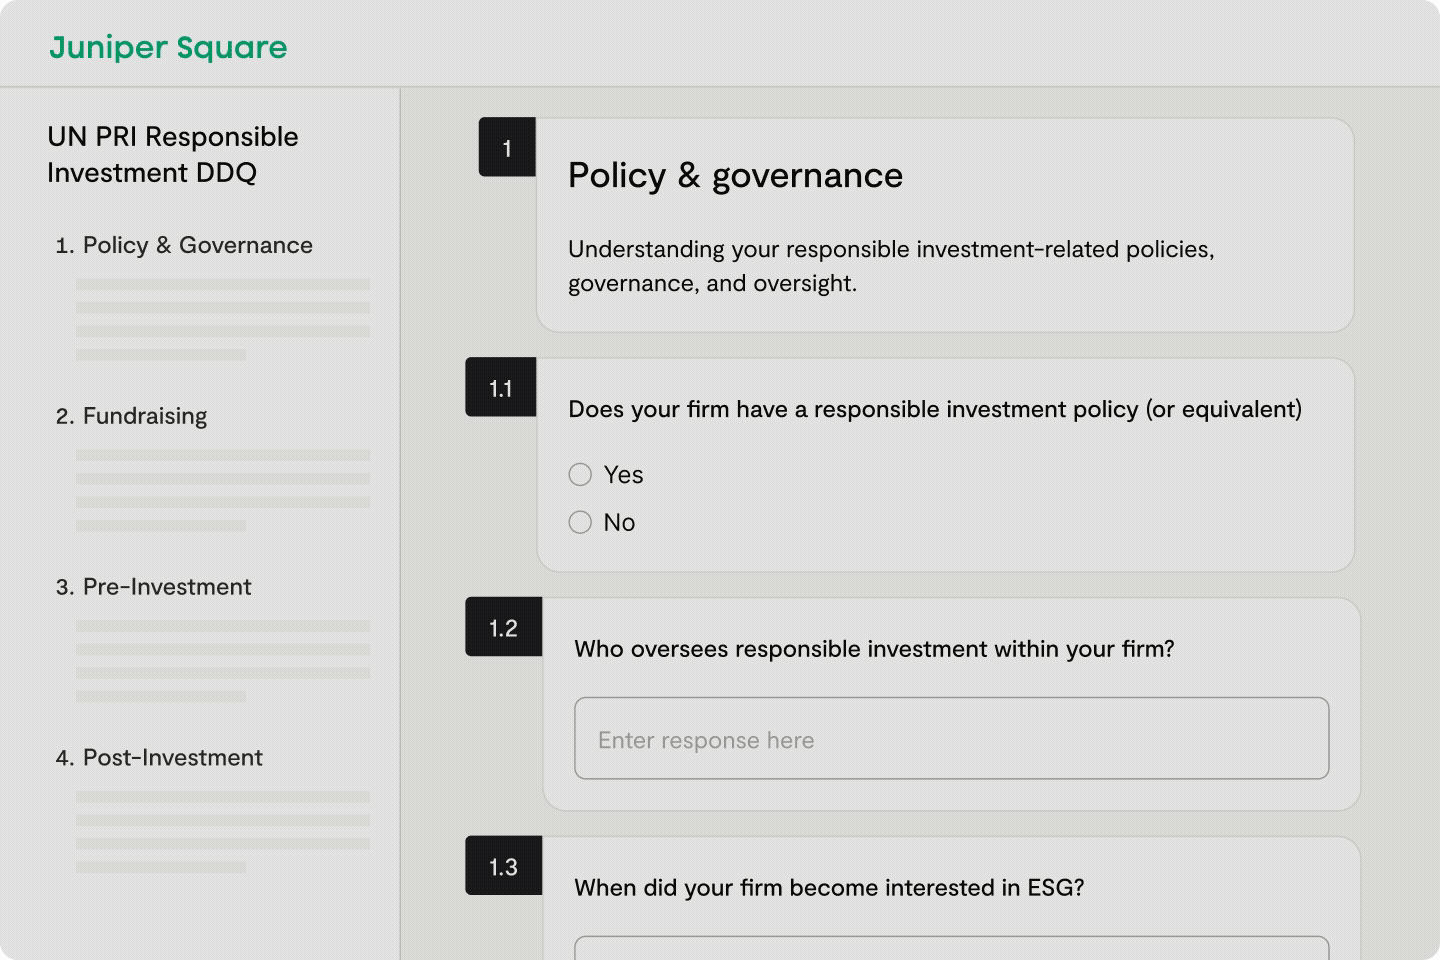
Task: Navigate to Post-Investment section
Action: [172, 758]
